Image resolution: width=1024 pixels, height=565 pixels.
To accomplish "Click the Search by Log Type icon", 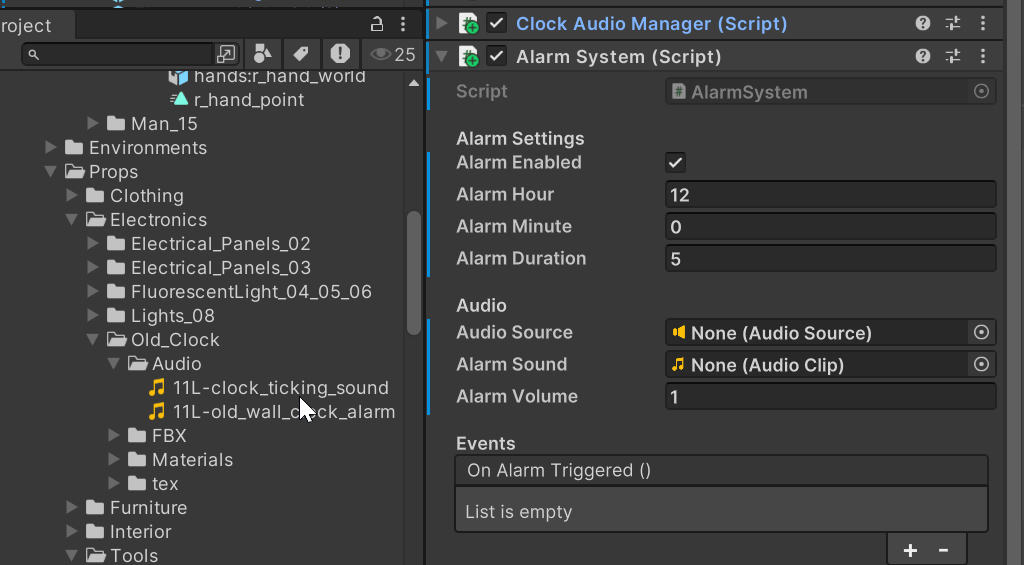I will click(x=340, y=54).
